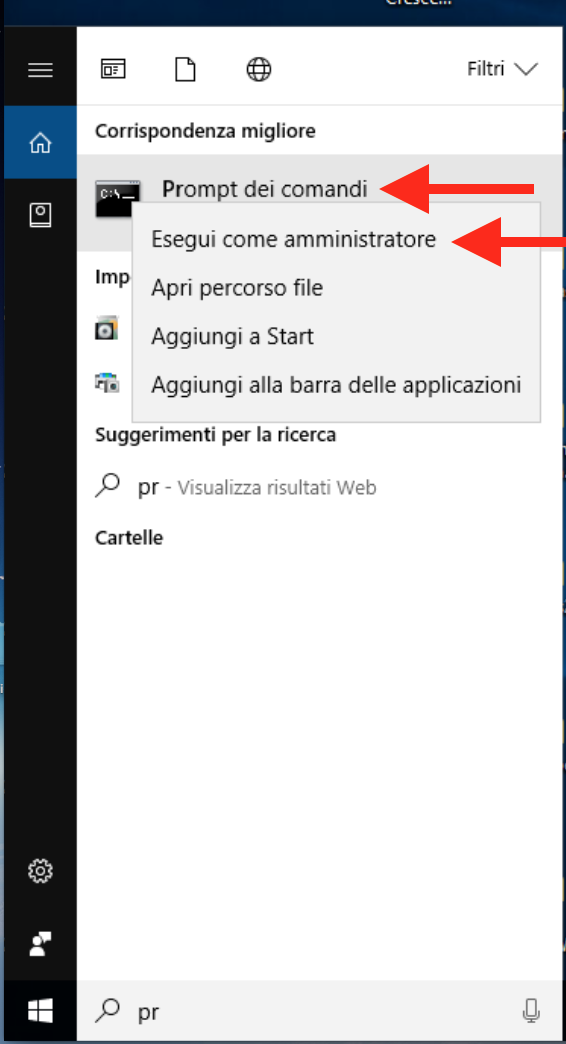Click the Command Prompt app icon
This screenshot has width=566, height=1044.
point(118,198)
